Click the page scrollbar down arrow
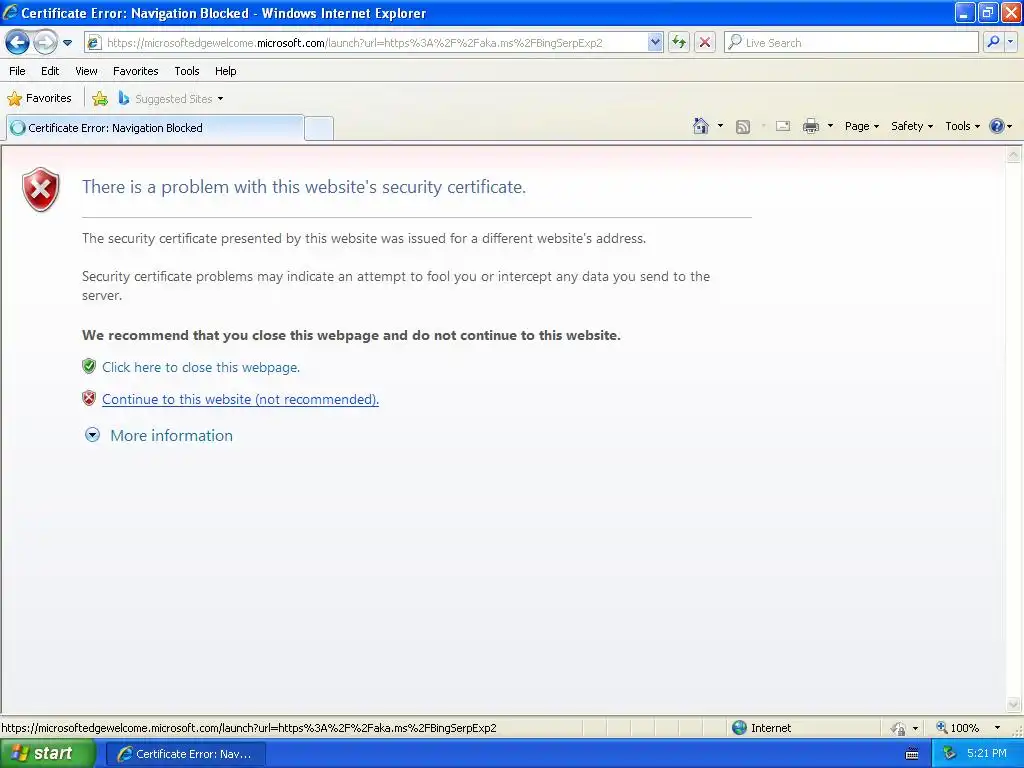Screen dimensions: 1024x768 (x=1014, y=704)
